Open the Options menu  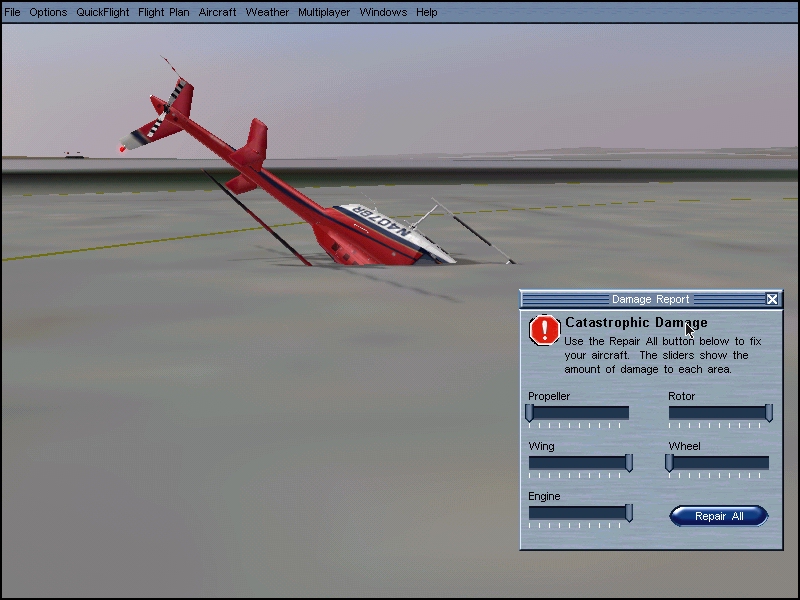(x=48, y=12)
